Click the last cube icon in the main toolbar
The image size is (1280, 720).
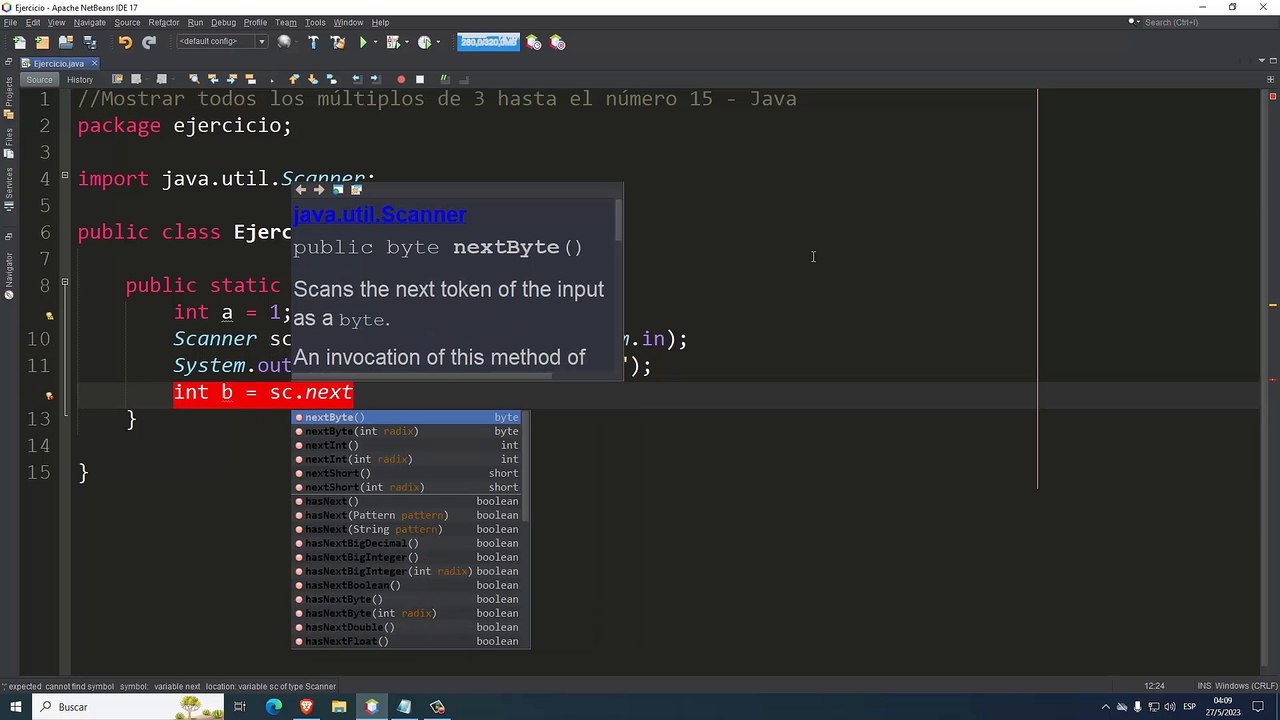[558, 42]
